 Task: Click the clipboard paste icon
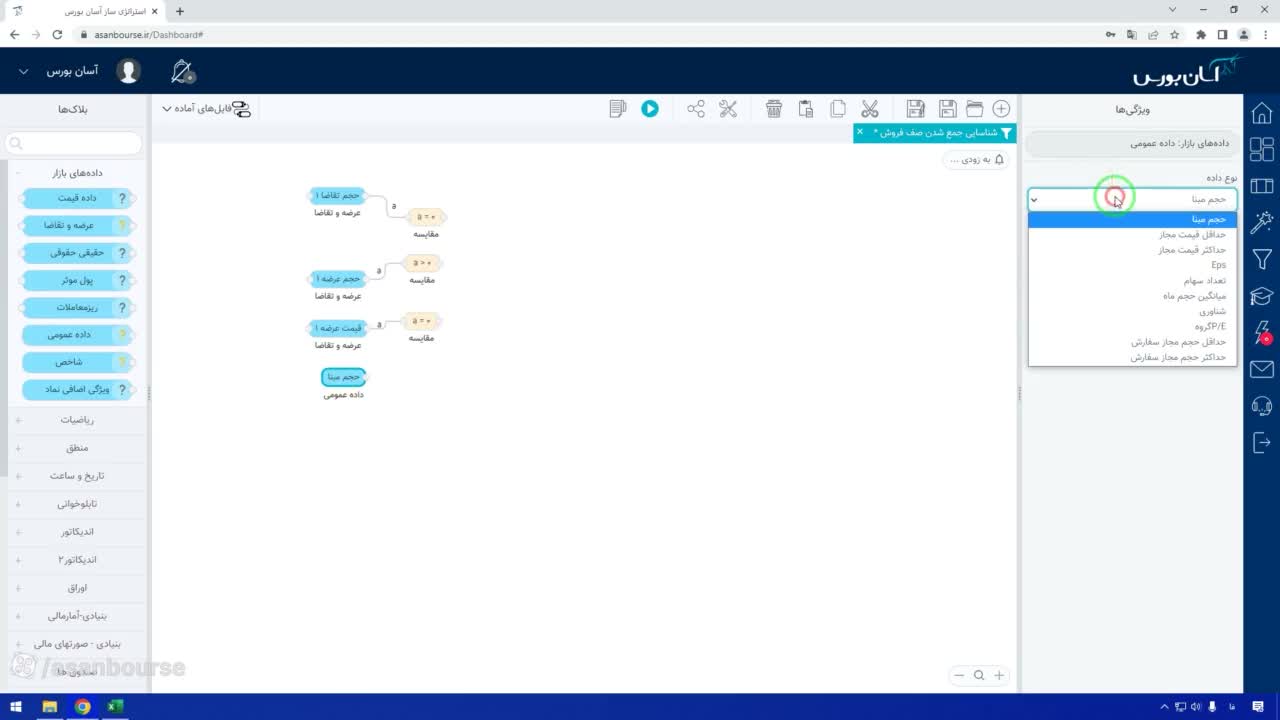tap(806, 109)
